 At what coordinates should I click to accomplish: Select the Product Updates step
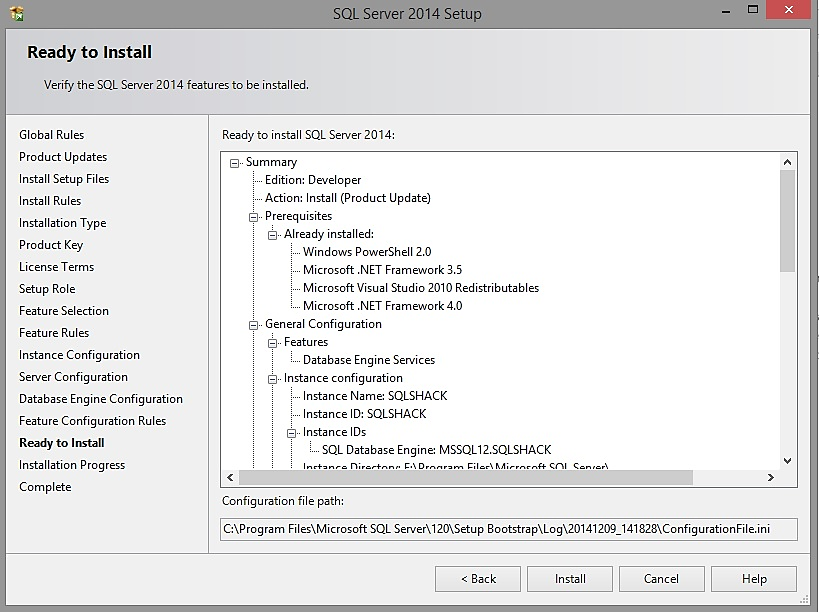[63, 157]
